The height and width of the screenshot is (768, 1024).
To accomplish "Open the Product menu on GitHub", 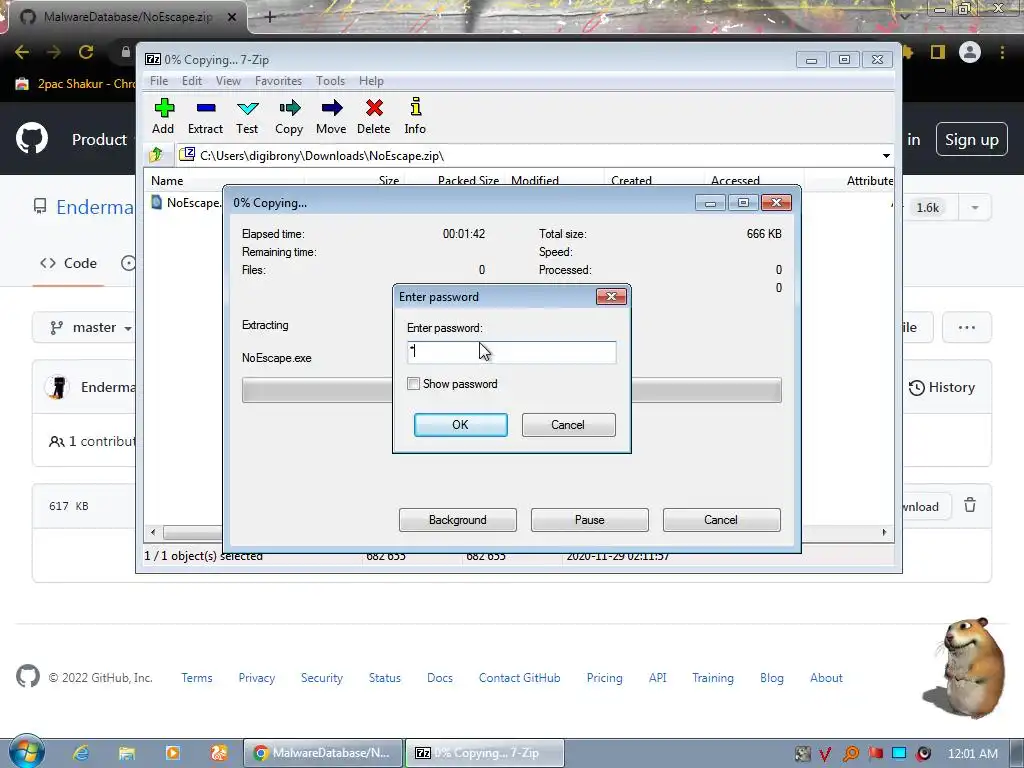I will click(x=99, y=139).
